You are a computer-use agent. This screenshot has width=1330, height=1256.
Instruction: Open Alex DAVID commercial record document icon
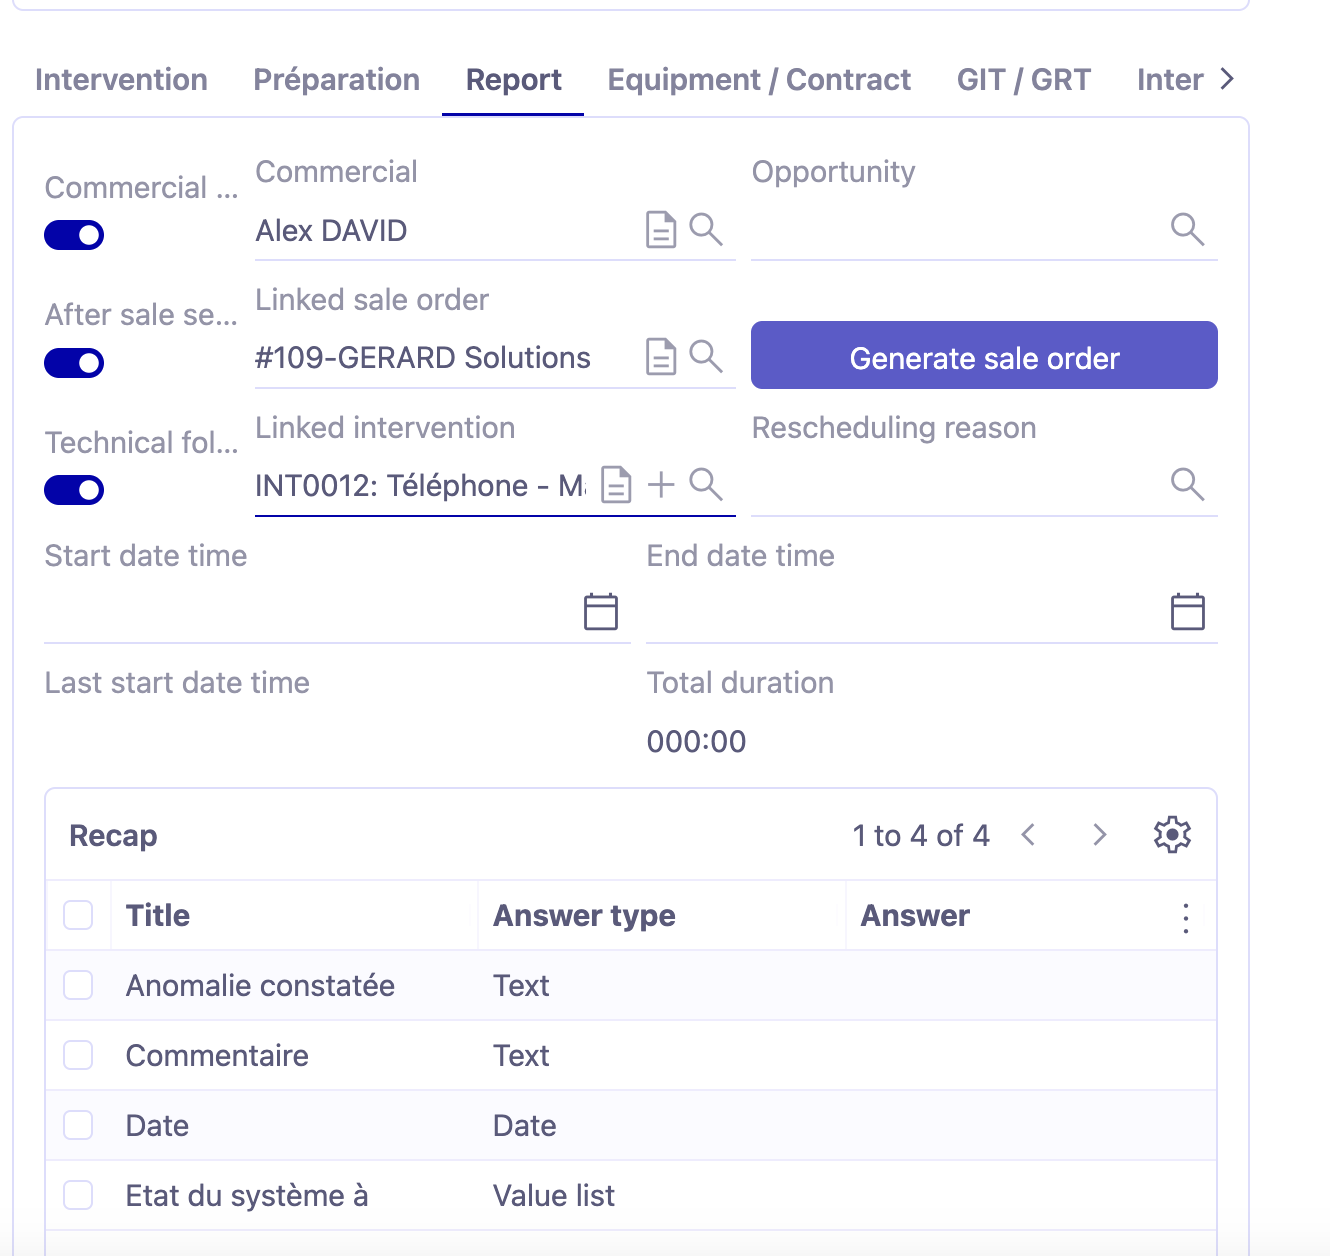point(661,230)
